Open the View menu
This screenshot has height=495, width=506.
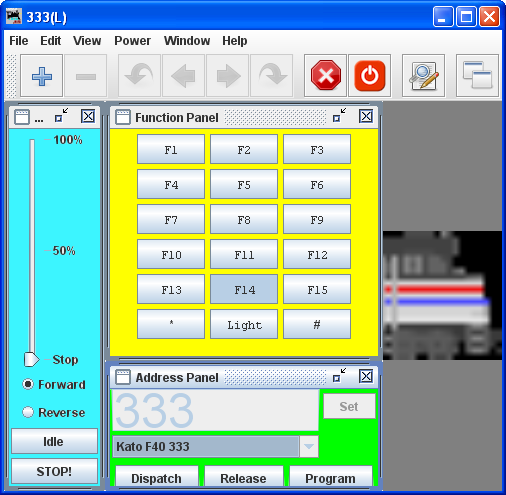click(87, 41)
